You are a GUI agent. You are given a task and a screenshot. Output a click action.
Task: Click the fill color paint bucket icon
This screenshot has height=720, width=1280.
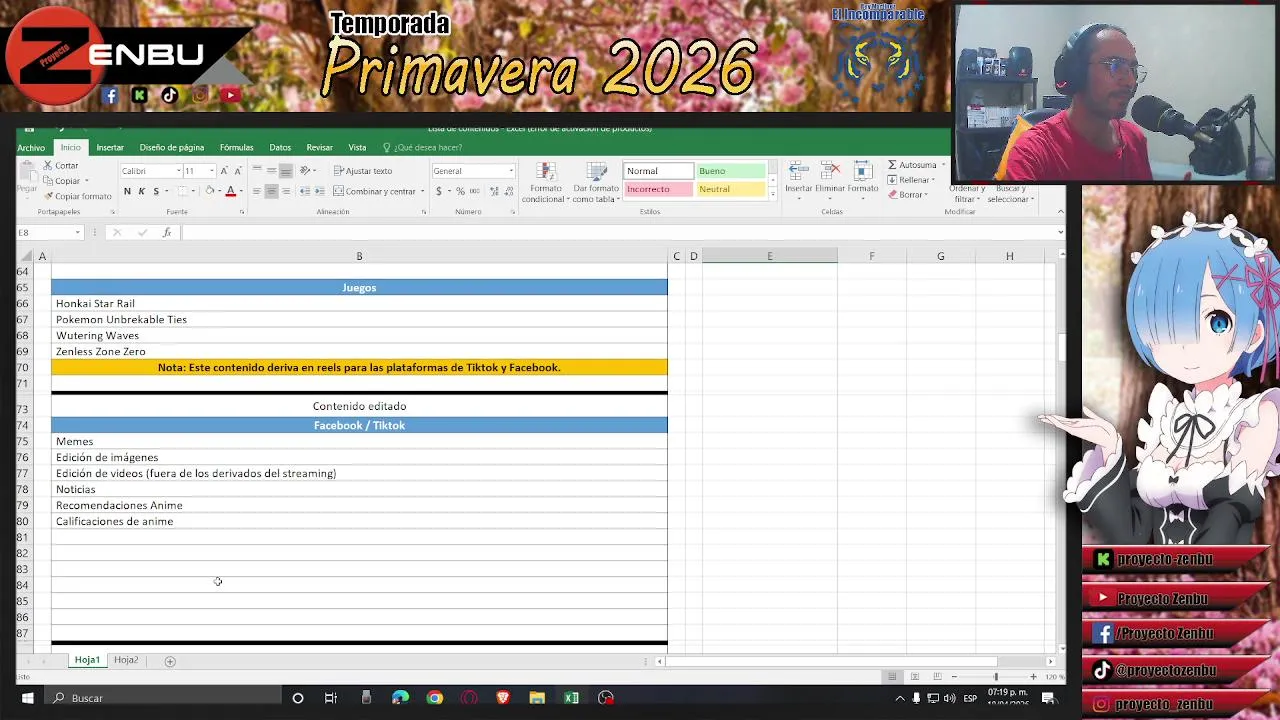click(x=209, y=191)
